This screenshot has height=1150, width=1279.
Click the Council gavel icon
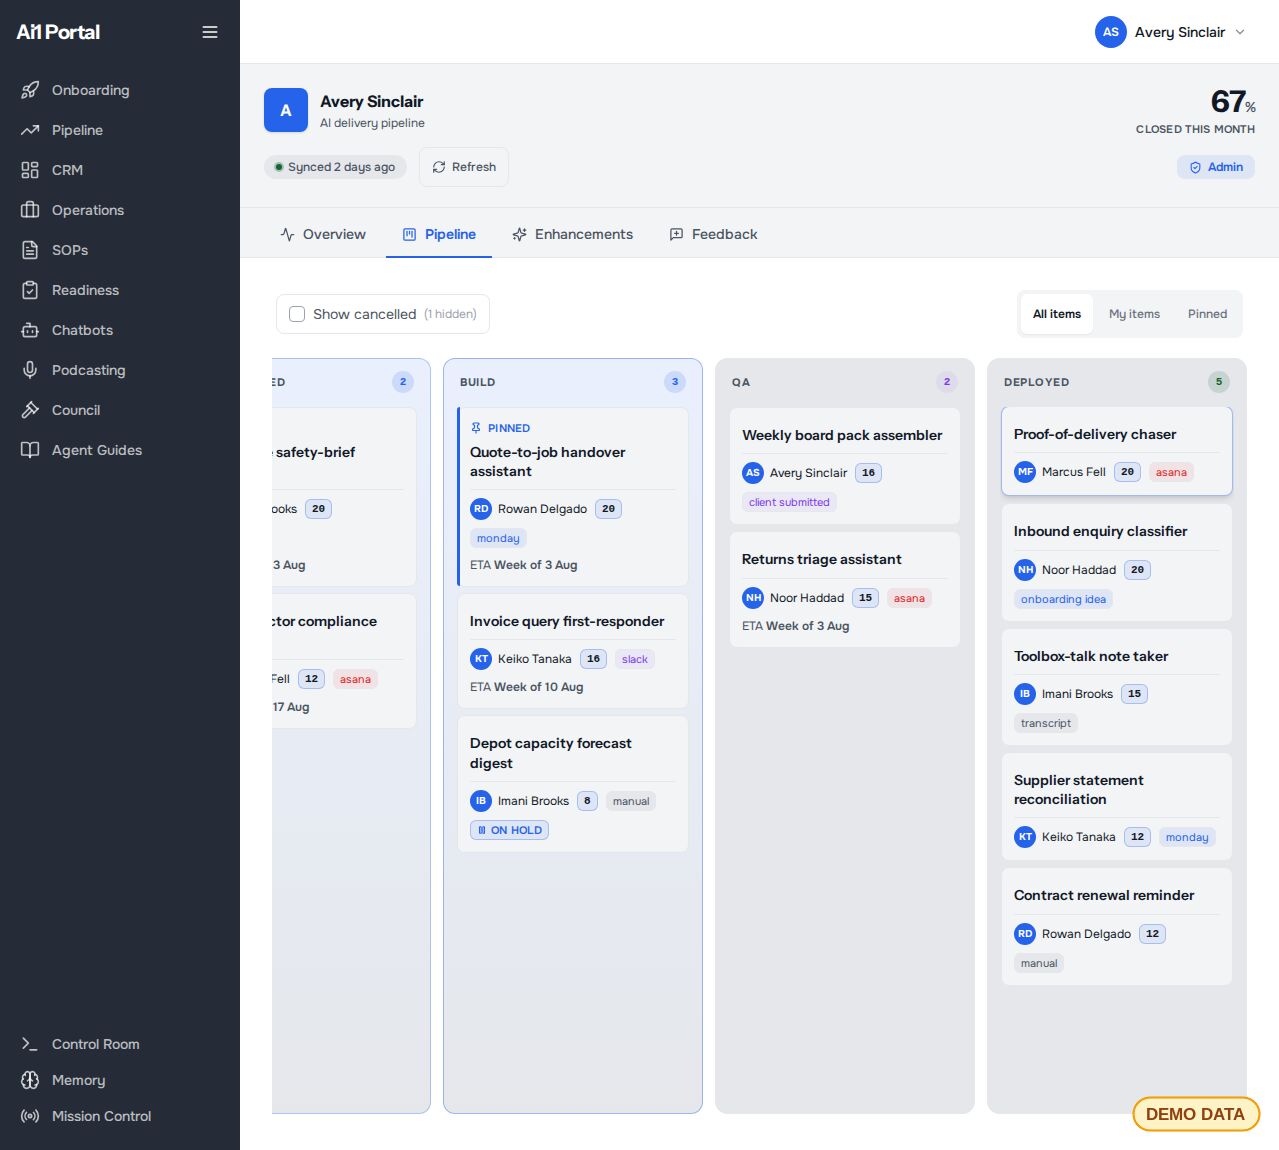(30, 410)
